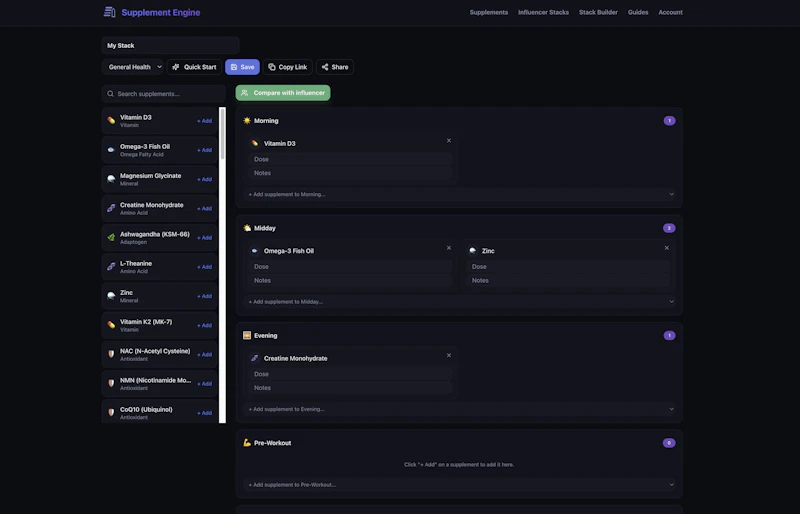This screenshot has width=800, height=514.
Task: Go to the Stack Builder page
Action: coord(598,12)
